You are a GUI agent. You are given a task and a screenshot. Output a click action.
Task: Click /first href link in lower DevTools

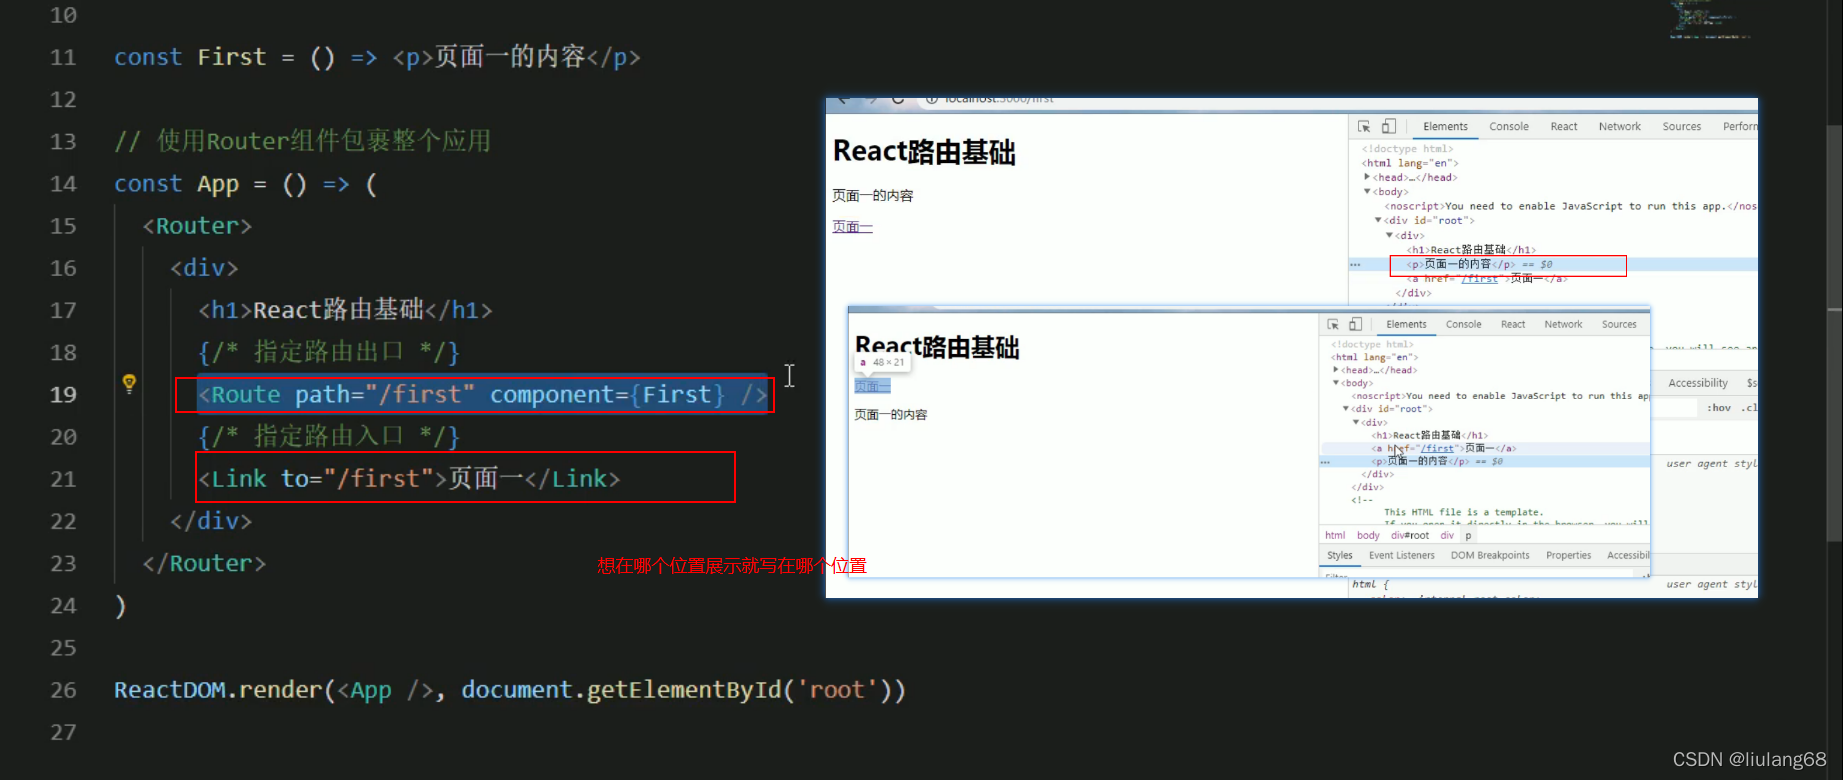1439,448
